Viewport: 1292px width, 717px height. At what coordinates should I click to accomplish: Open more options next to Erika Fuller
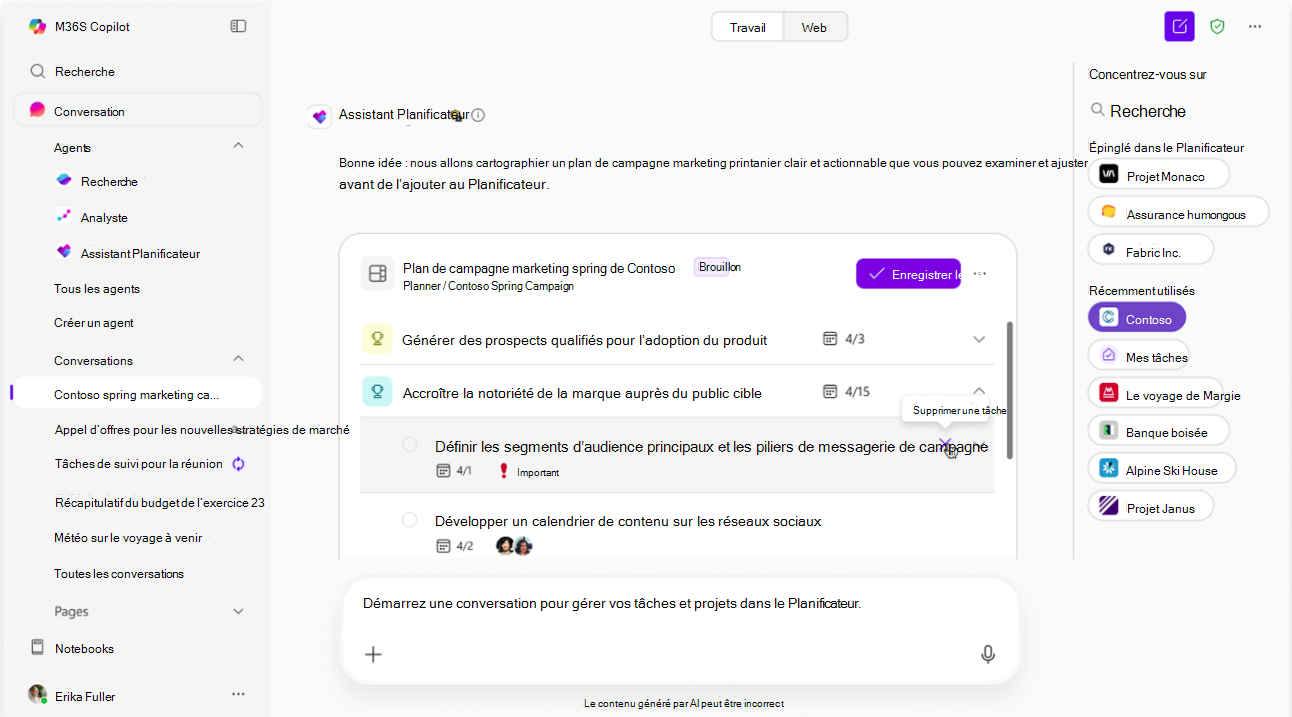click(238, 694)
